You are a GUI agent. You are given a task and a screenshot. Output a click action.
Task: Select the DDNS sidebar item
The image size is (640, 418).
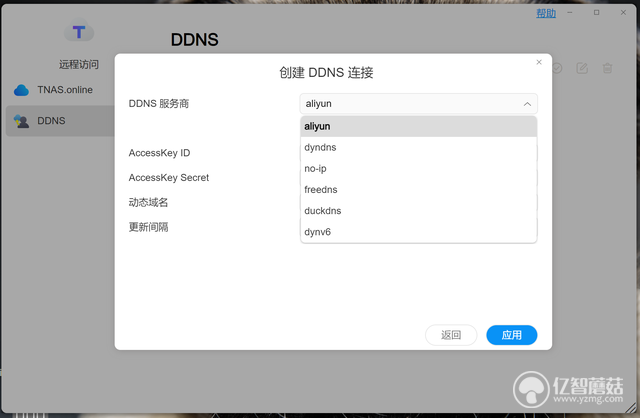(x=60, y=121)
